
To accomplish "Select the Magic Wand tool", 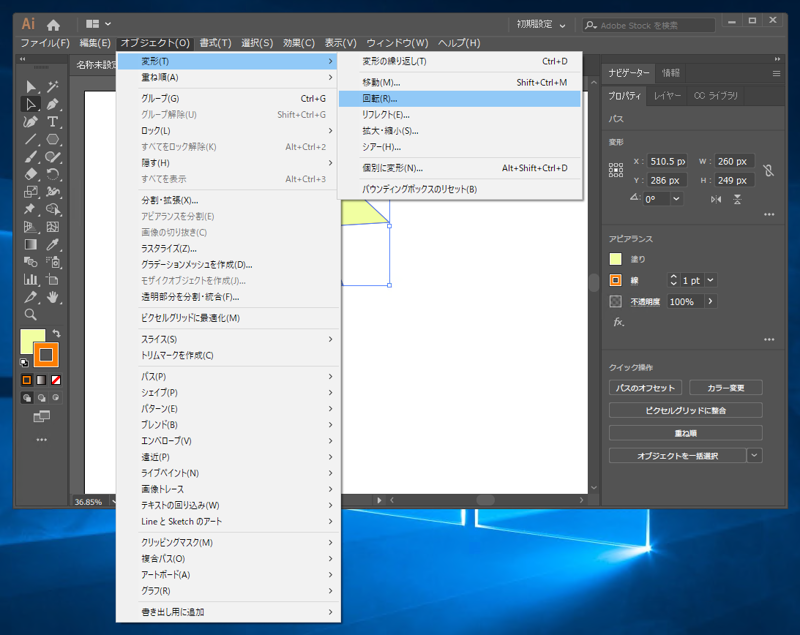I will coord(53,86).
